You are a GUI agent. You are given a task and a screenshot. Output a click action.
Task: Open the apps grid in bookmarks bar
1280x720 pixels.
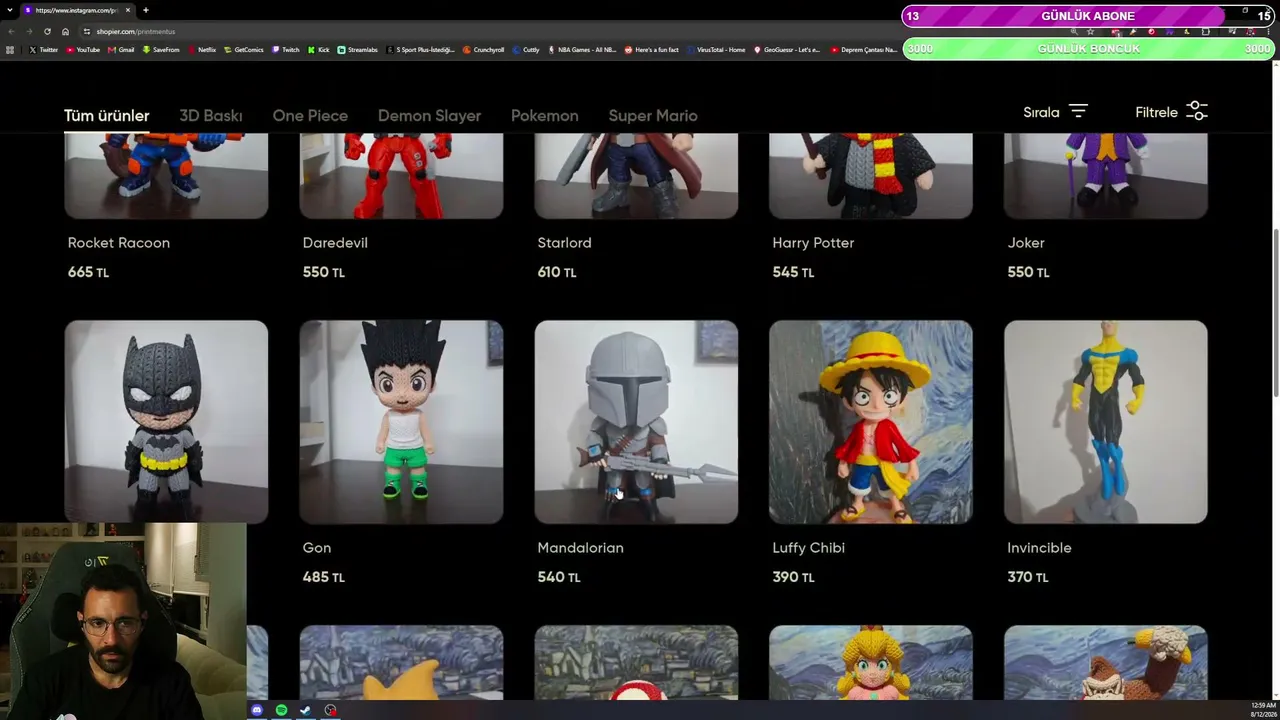10,50
